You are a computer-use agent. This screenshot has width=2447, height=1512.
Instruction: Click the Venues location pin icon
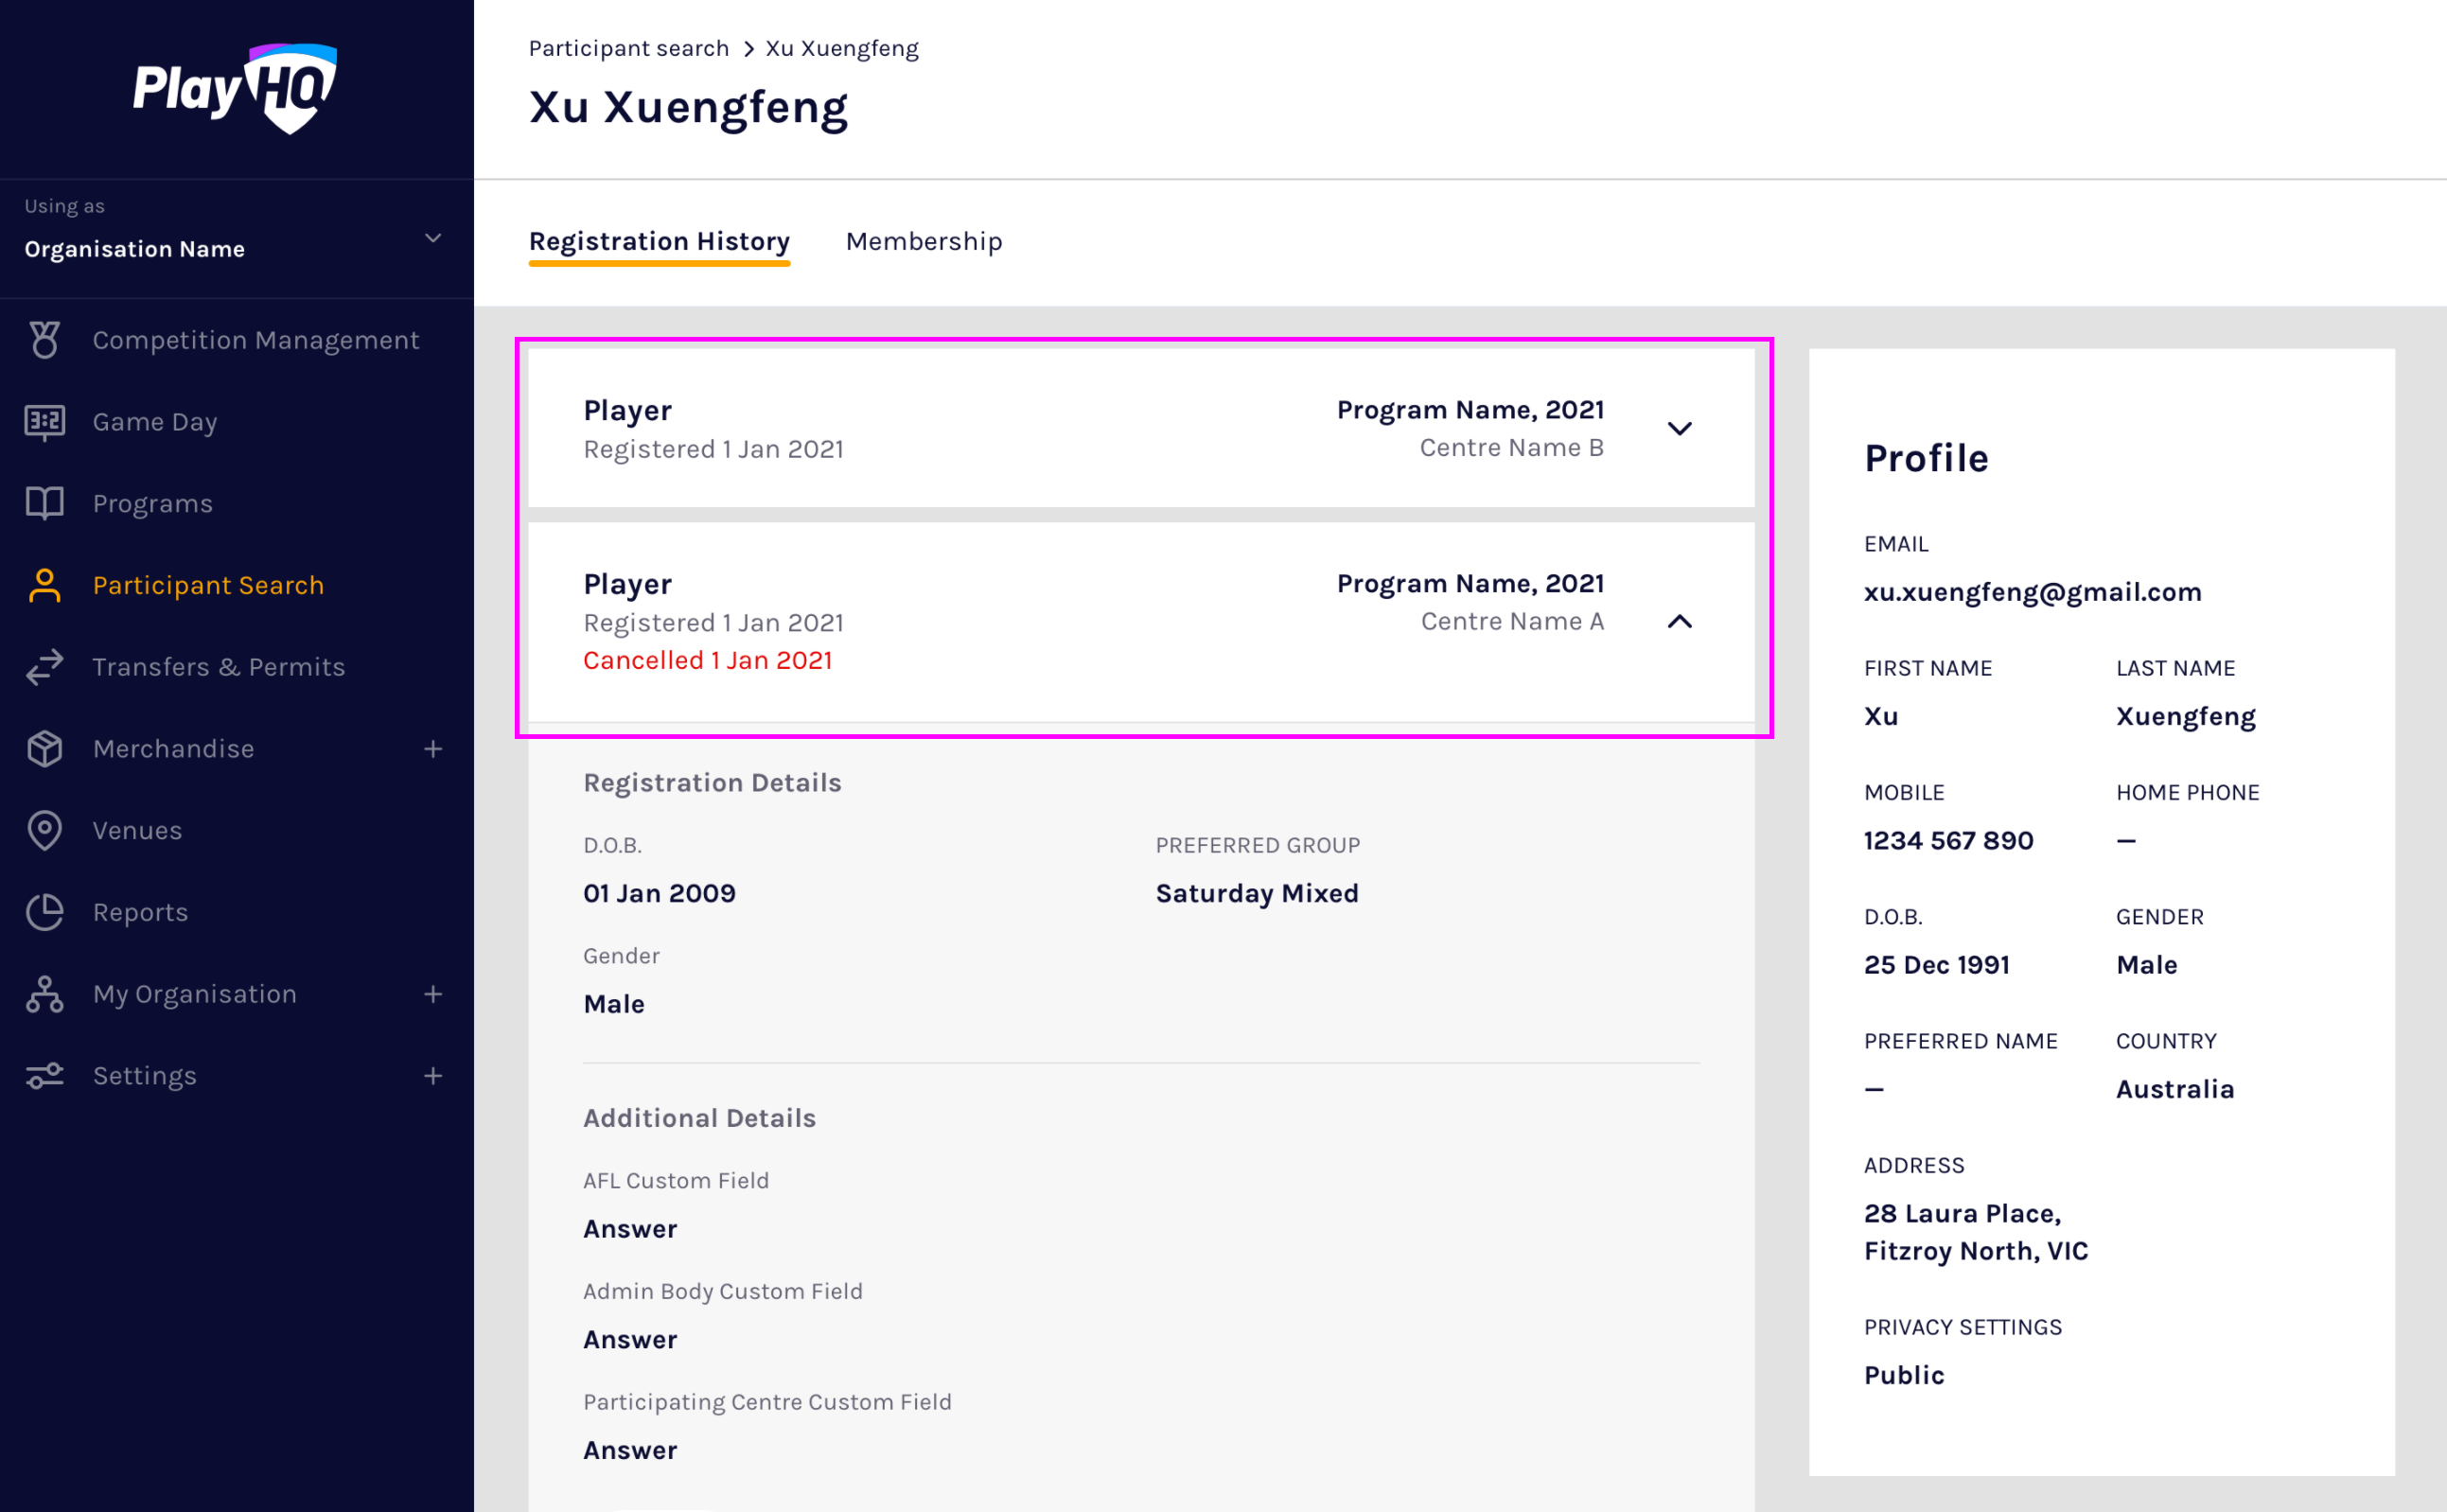point(45,830)
